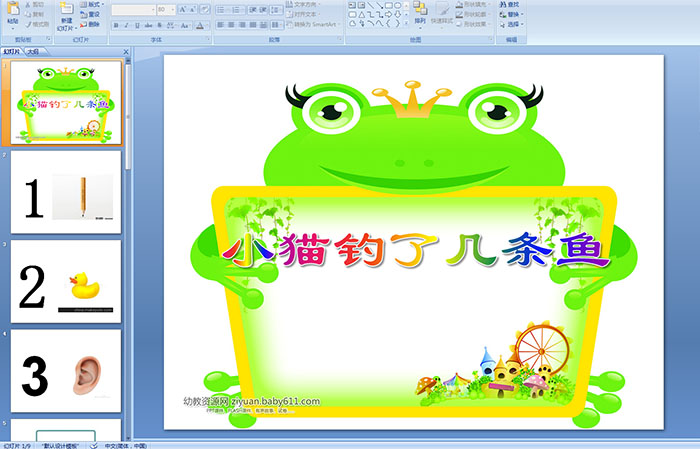700x449 pixels.
Task: Close the slides pane with X
Action: pos(126,52)
